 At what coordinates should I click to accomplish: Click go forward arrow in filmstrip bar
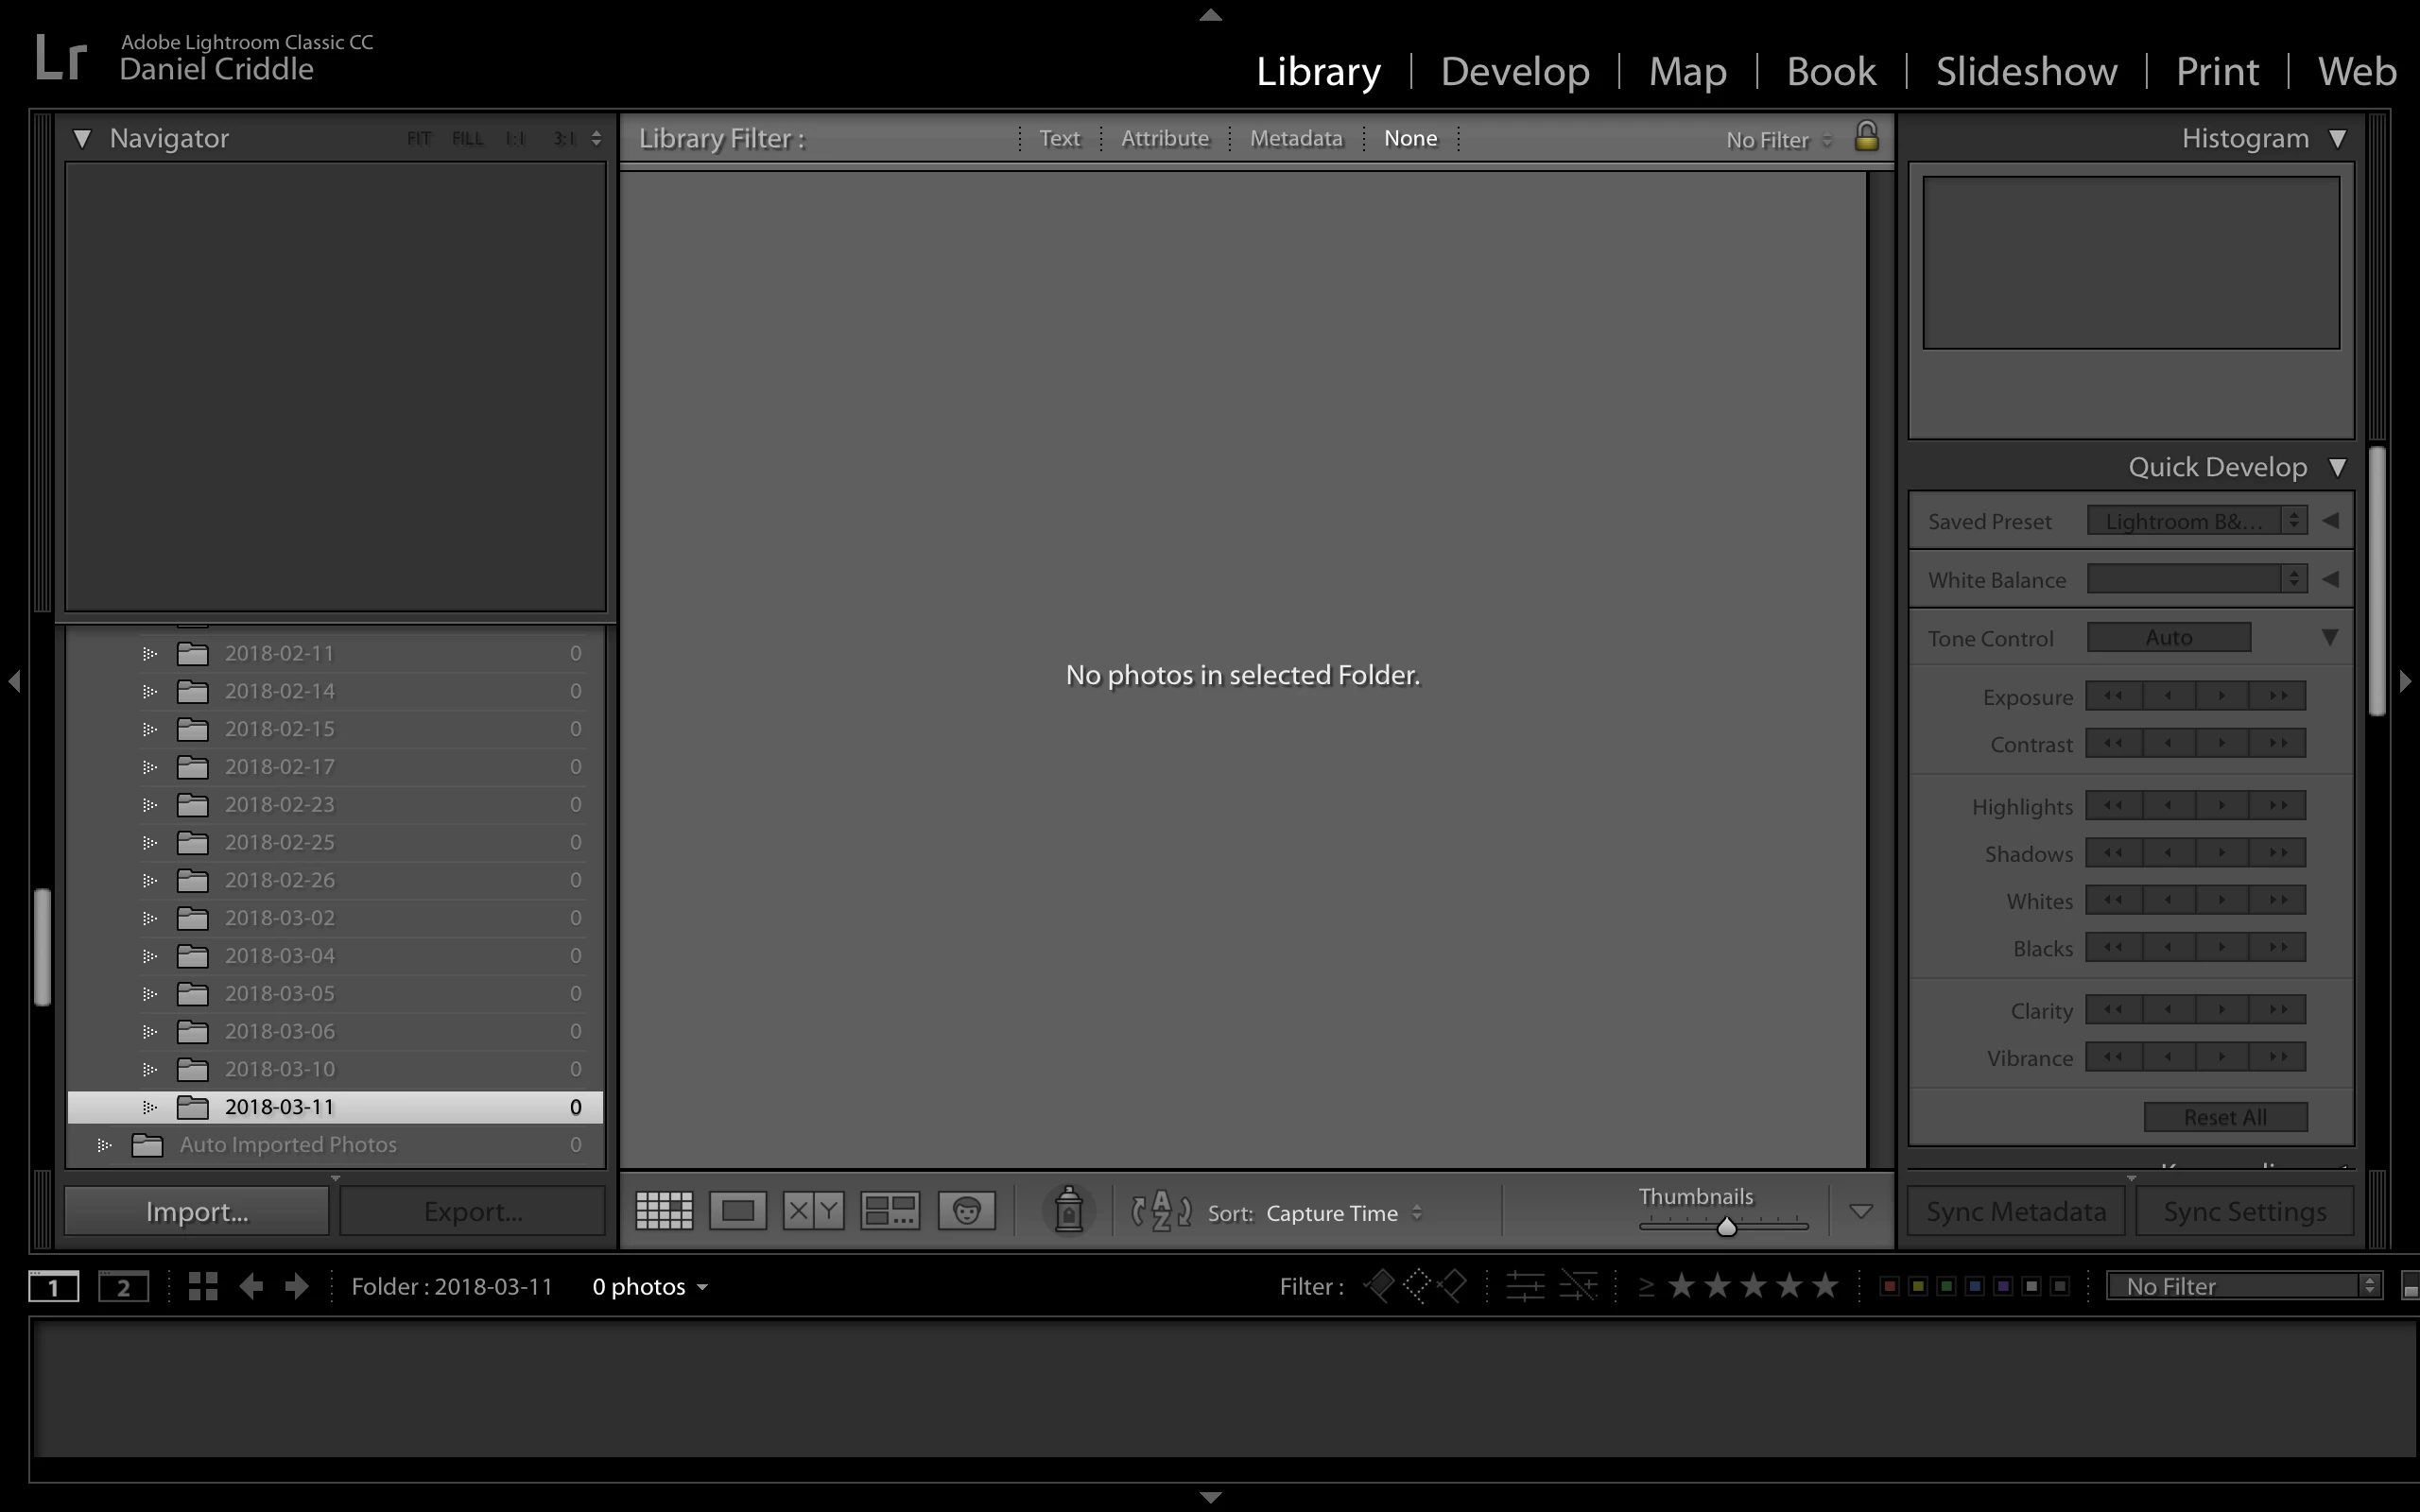296,1286
